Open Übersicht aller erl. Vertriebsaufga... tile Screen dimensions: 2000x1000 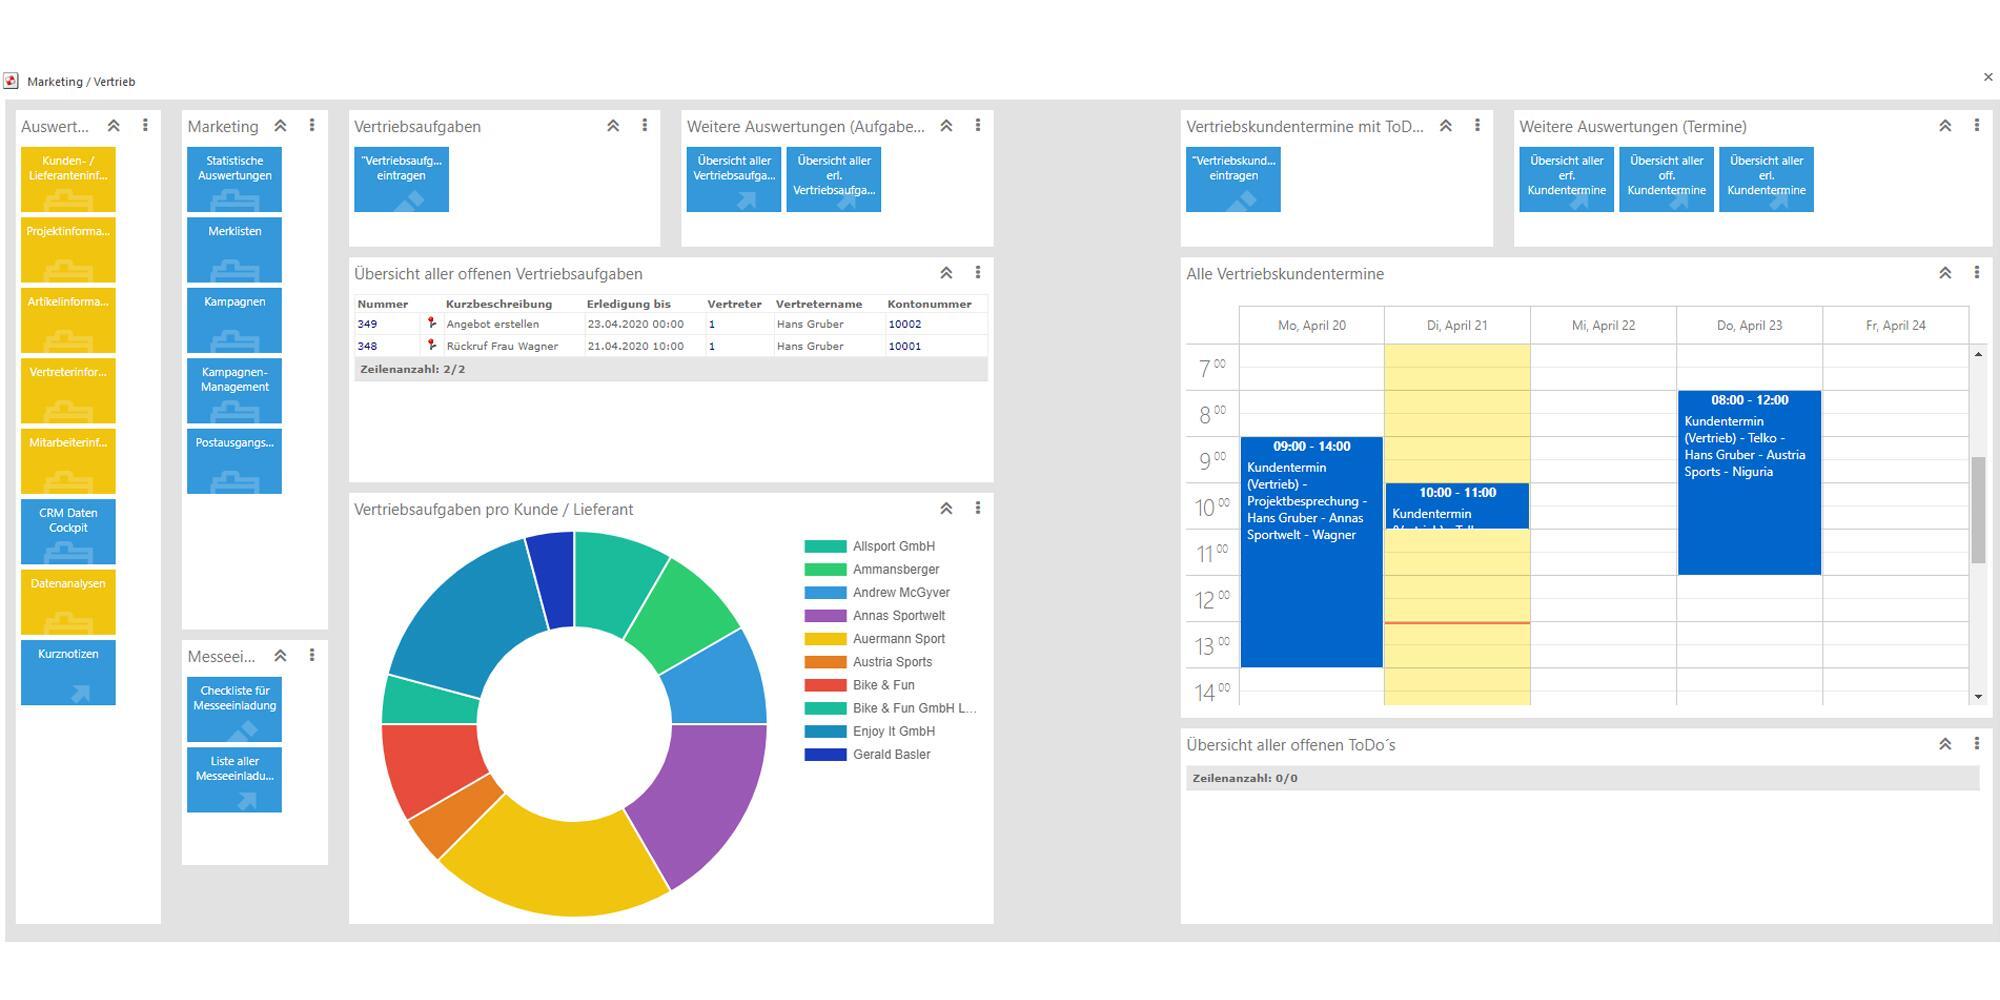tap(833, 179)
